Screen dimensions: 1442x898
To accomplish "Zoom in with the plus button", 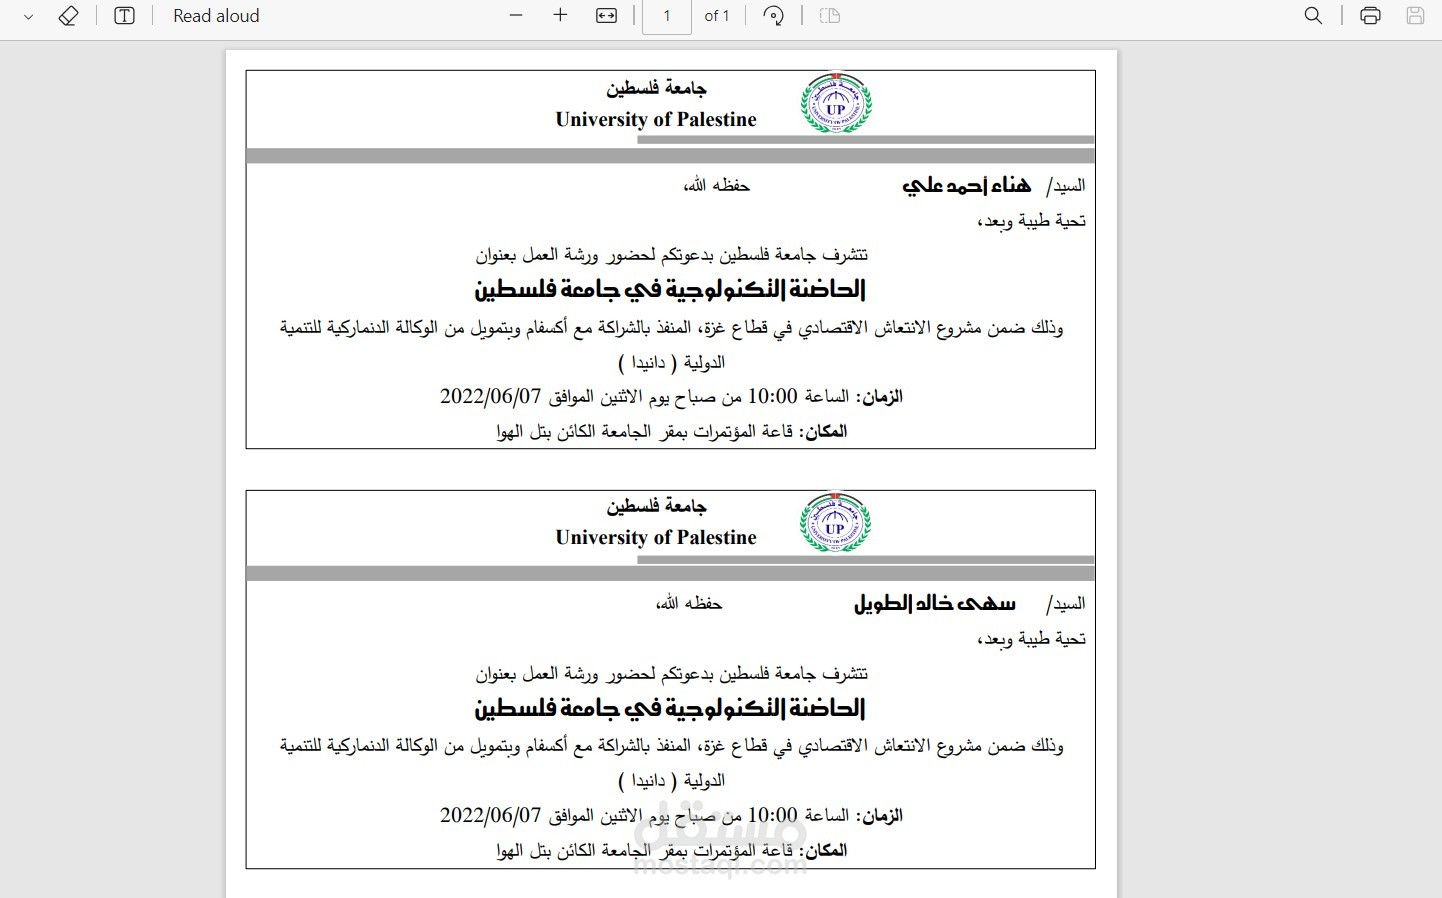I will click(x=560, y=16).
